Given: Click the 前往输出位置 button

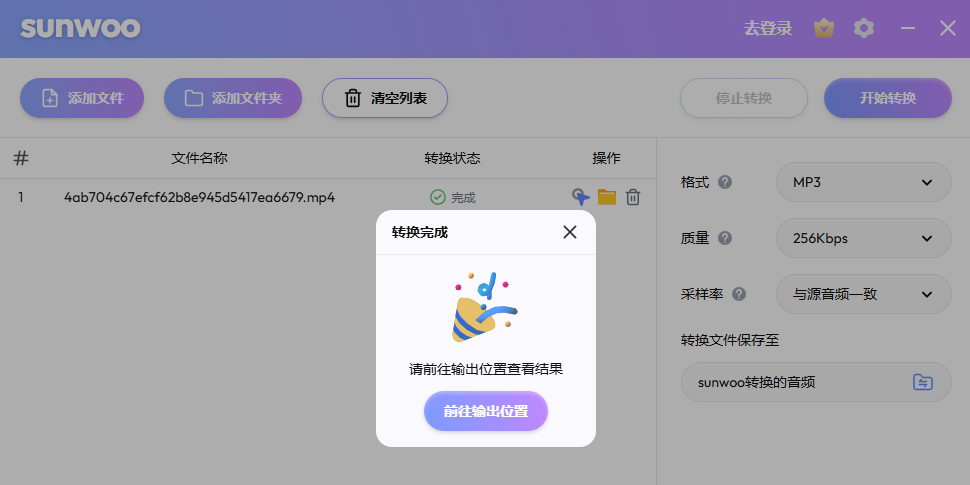Looking at the screenshot, I should tap(486, 411).
